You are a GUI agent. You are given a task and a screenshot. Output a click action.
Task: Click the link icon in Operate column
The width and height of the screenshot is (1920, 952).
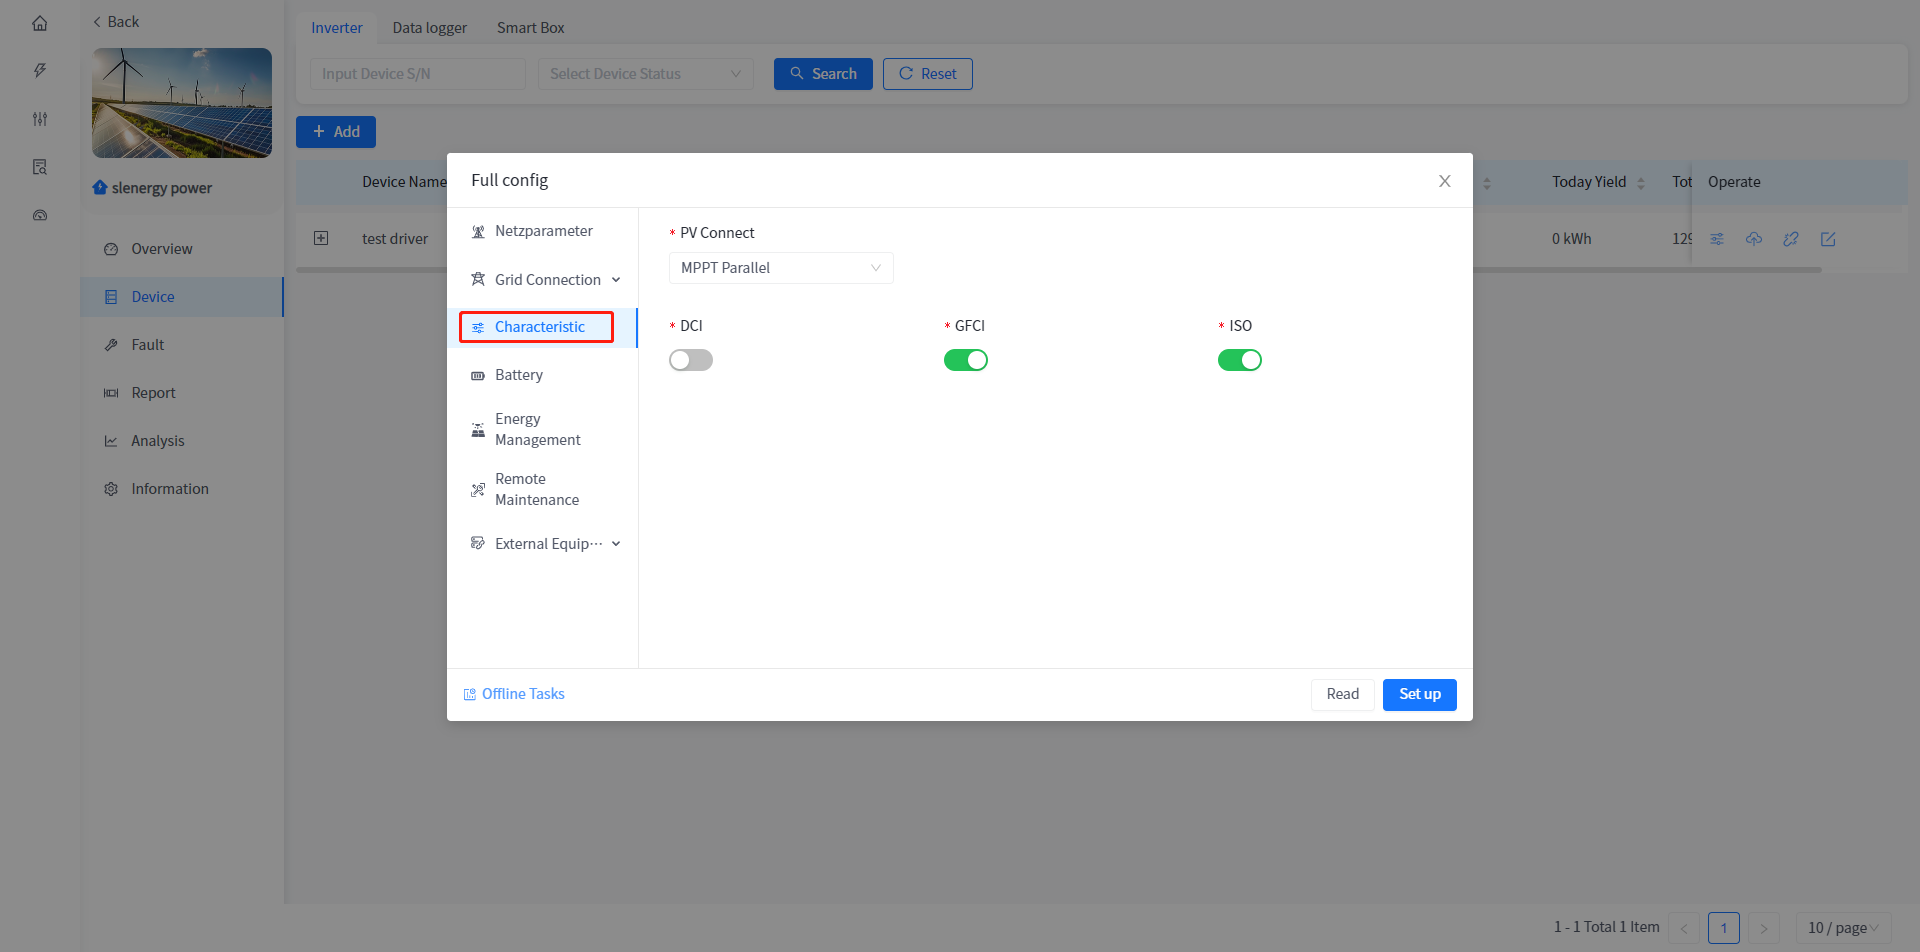[x=1791, y=239]
